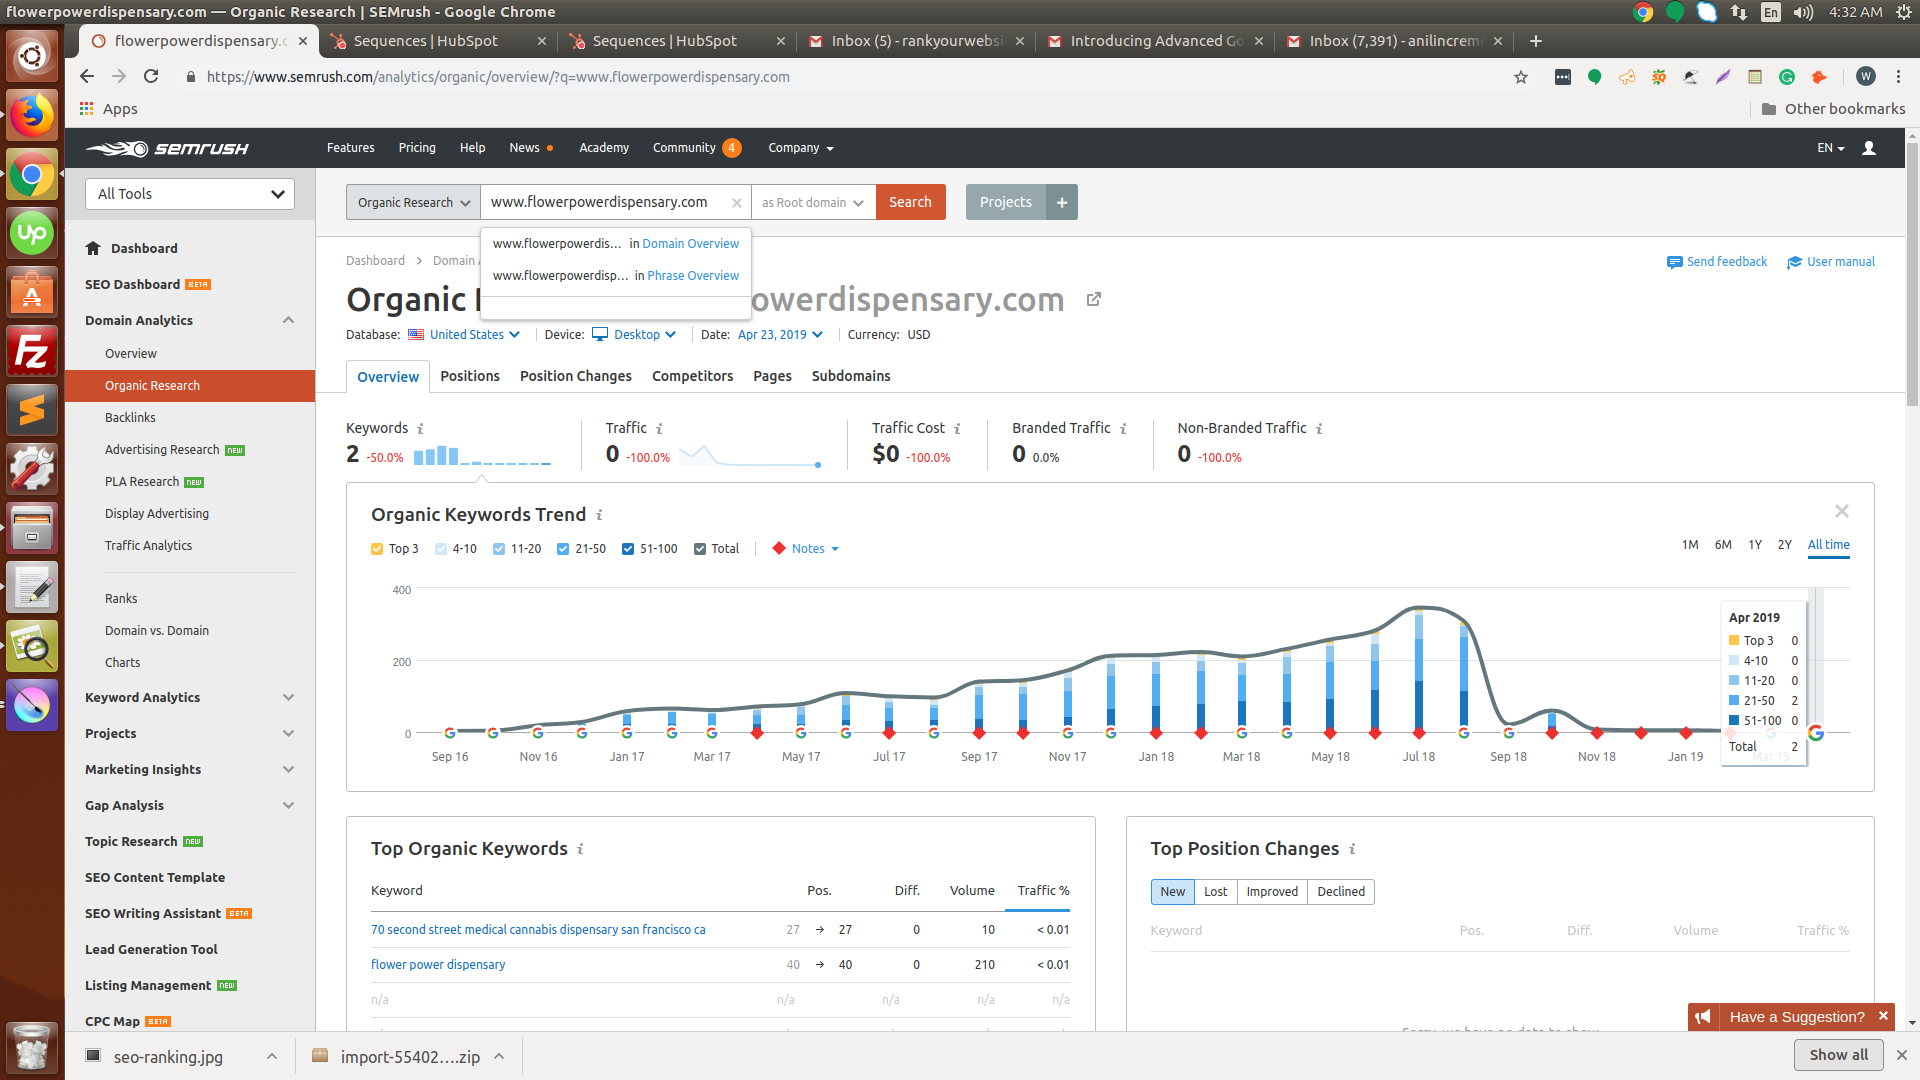The image size is (1920, 1080).
Task: Open Company menu dropdown
Action: click(800, 148)
